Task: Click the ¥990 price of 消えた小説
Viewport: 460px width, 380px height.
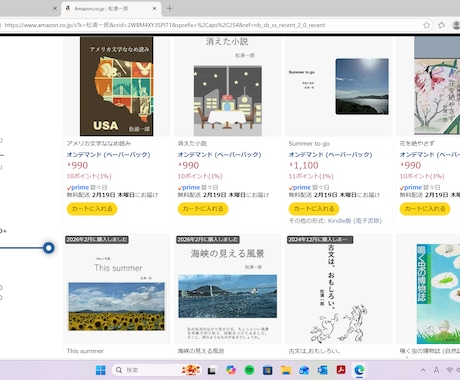Action: (x=189, y=165)
